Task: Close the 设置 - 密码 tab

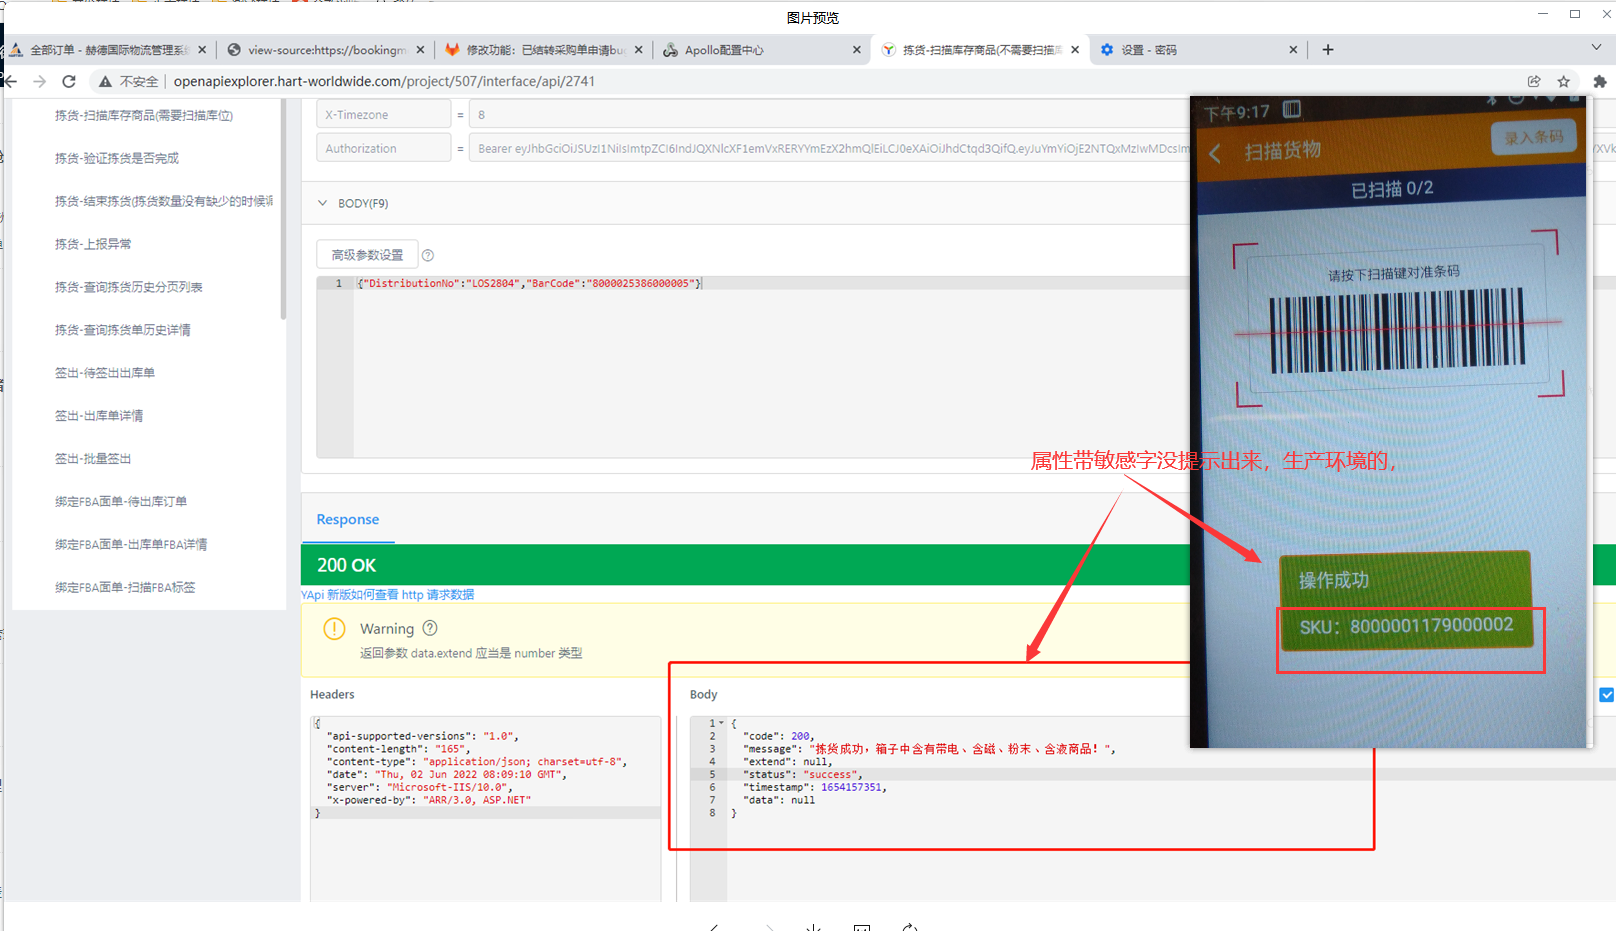Action: [1293, 50]
